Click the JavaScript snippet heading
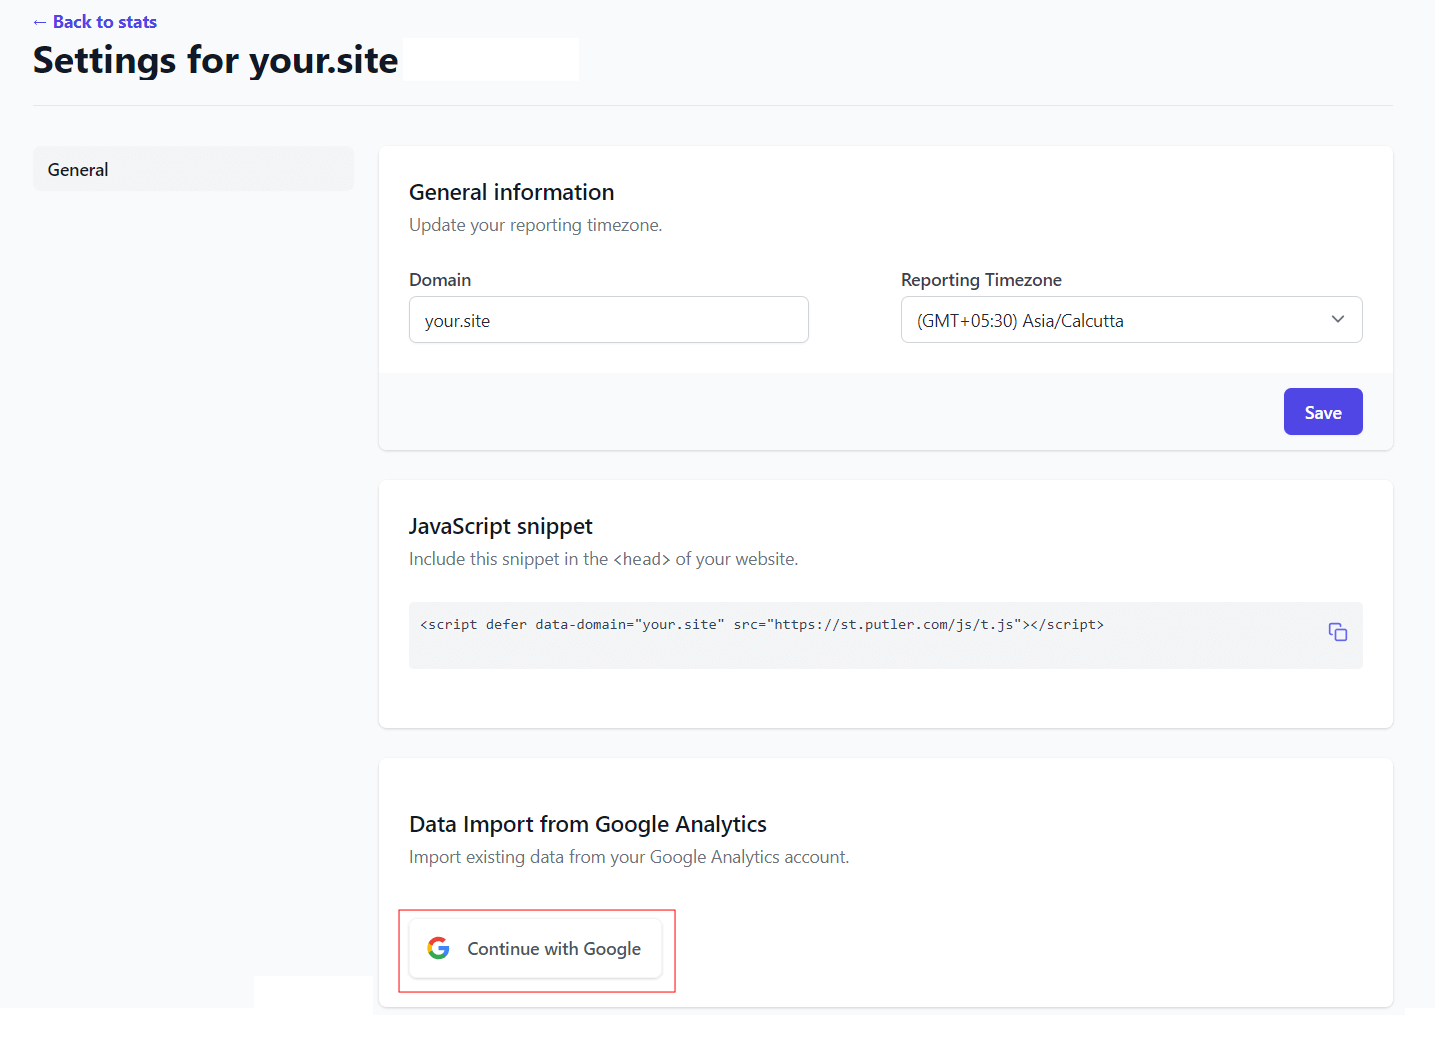Viewport: 1435px width, 1054px height. point(500,526)
